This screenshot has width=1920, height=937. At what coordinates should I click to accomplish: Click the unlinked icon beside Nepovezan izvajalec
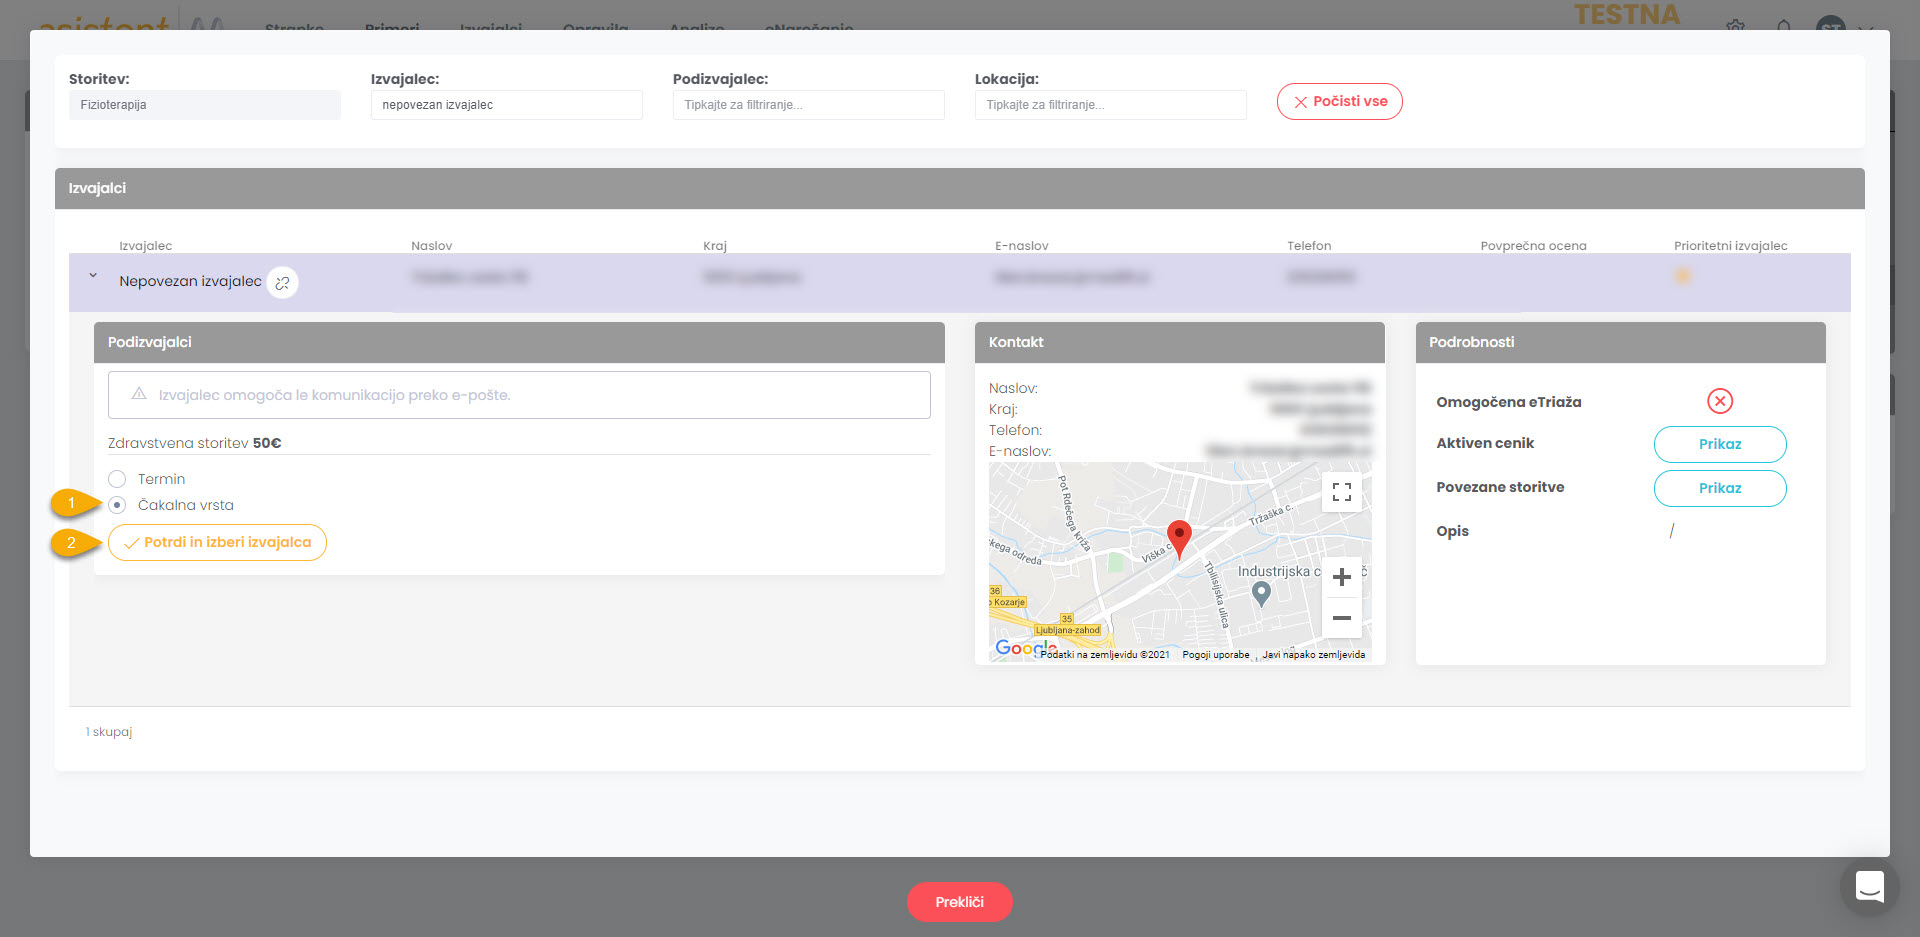coord(282,283)
